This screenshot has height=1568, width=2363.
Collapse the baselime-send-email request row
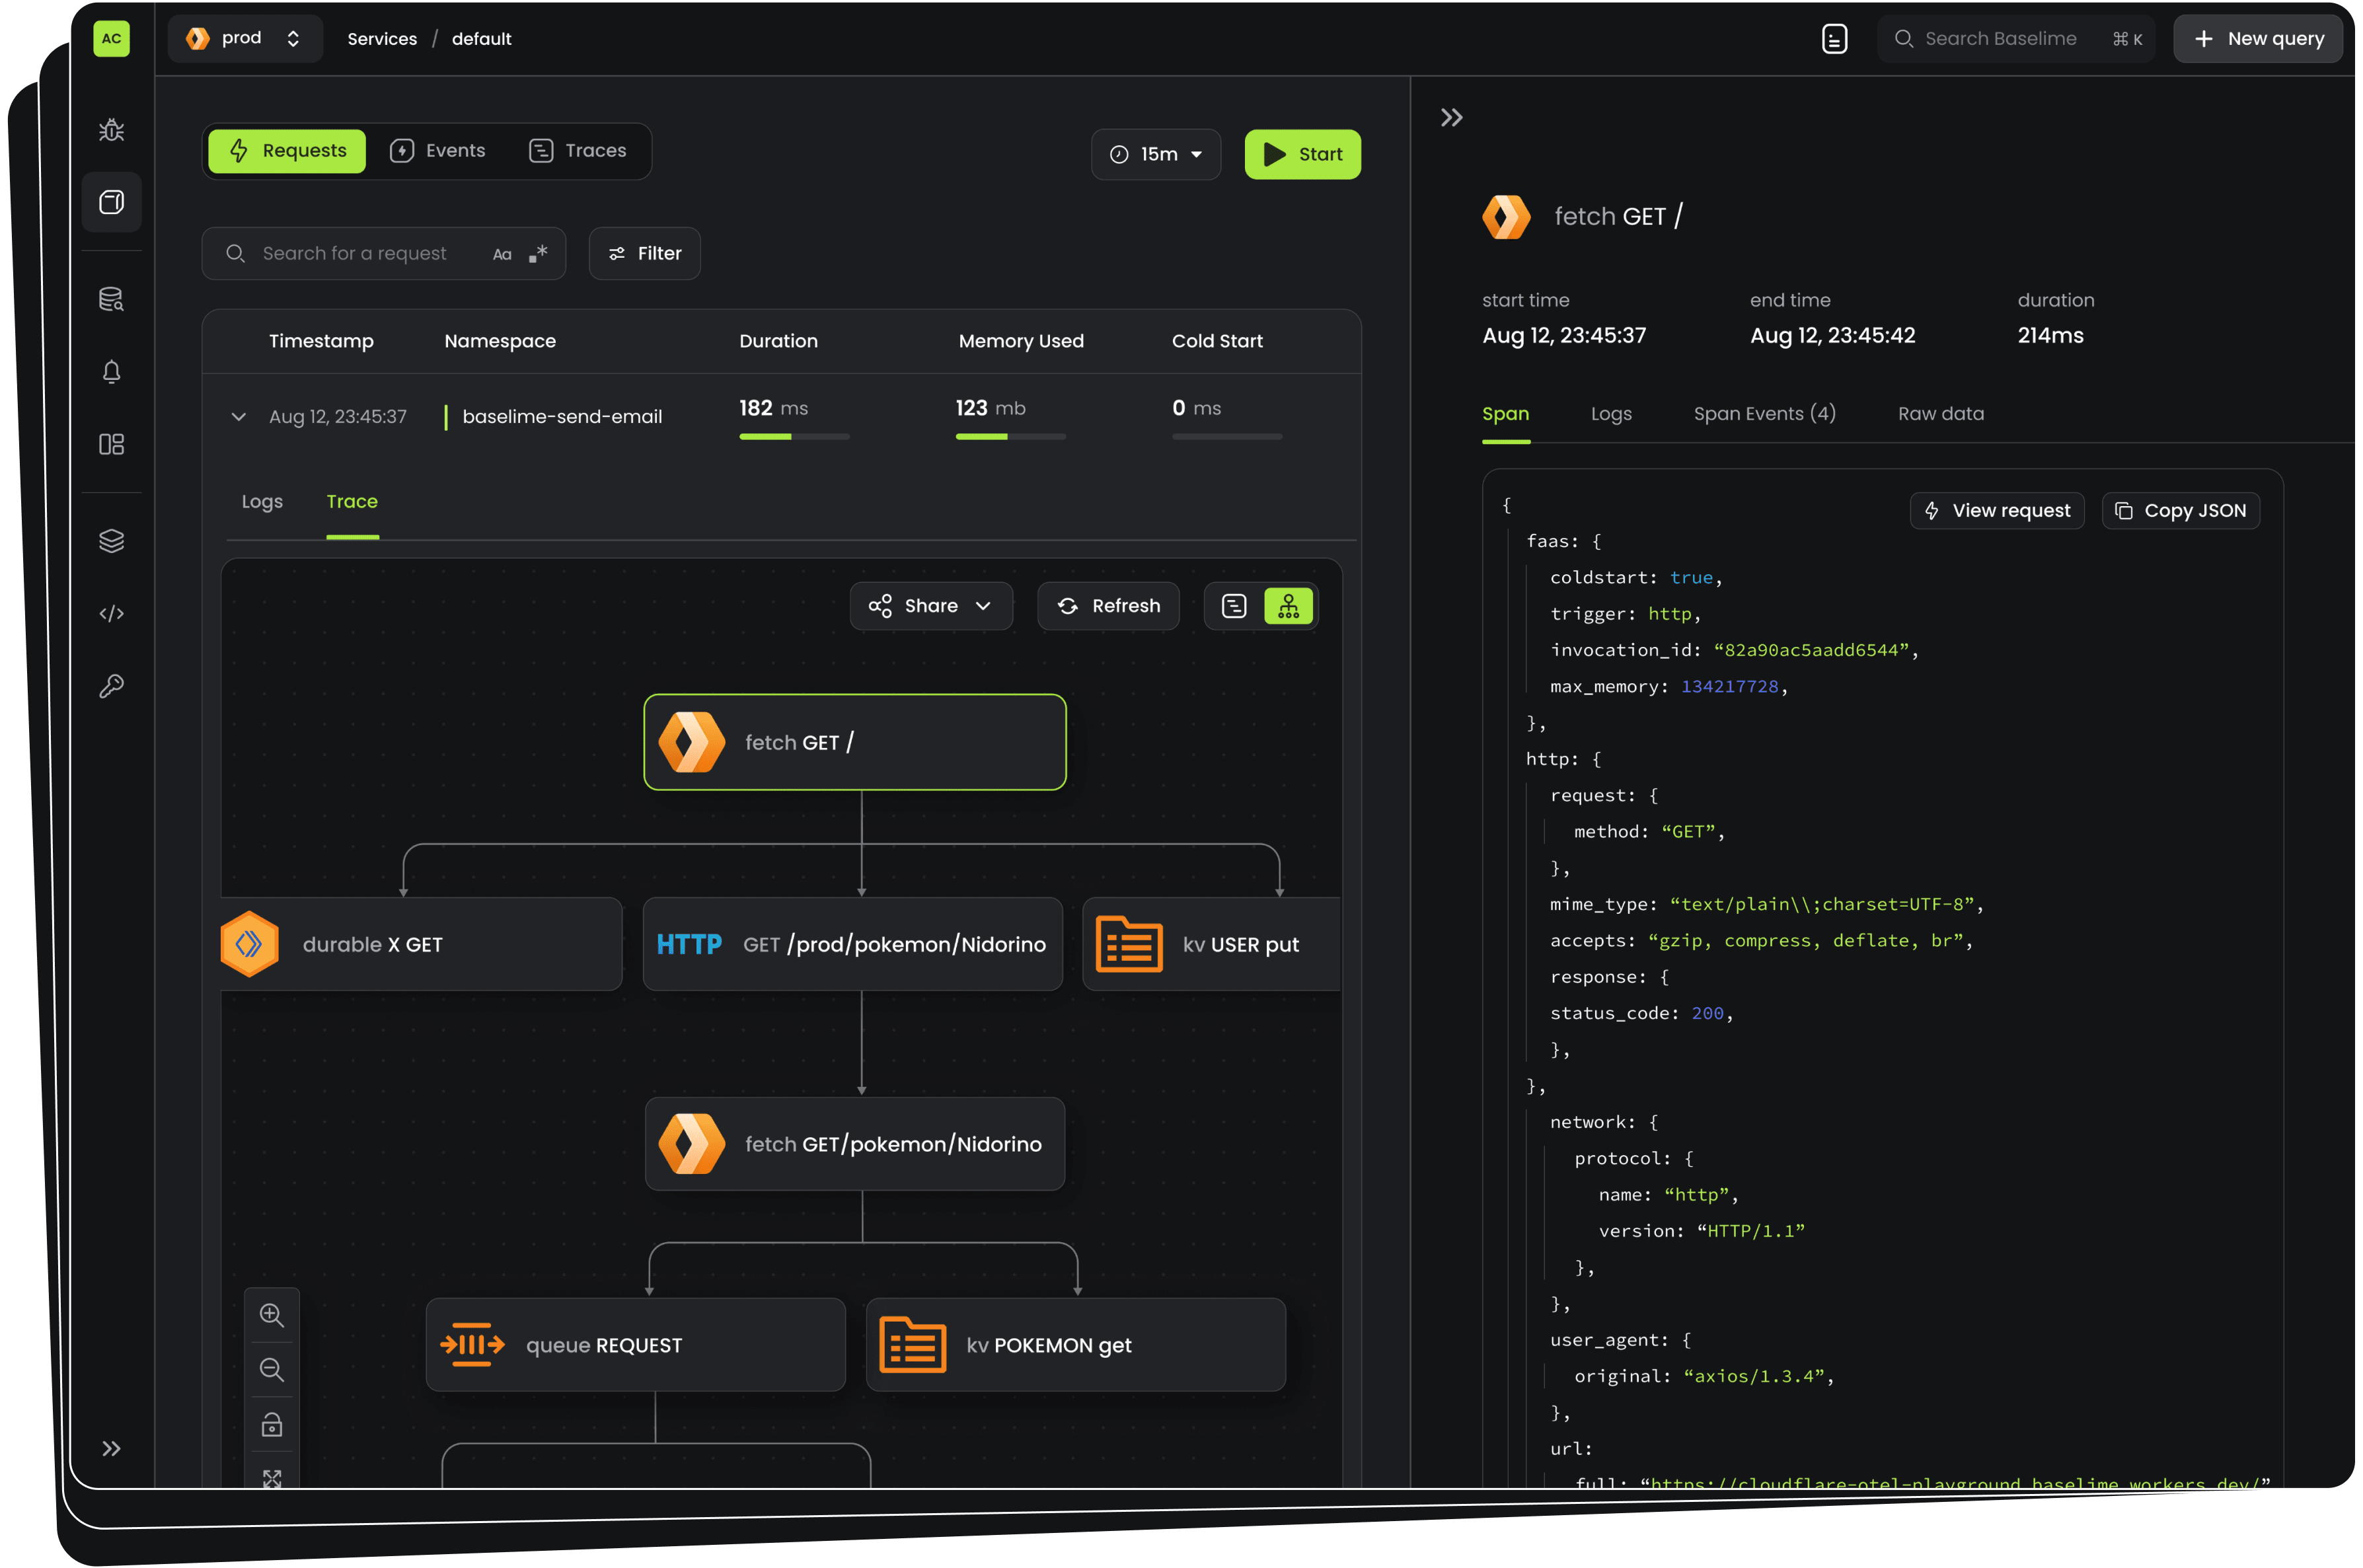tap(238, 416)
